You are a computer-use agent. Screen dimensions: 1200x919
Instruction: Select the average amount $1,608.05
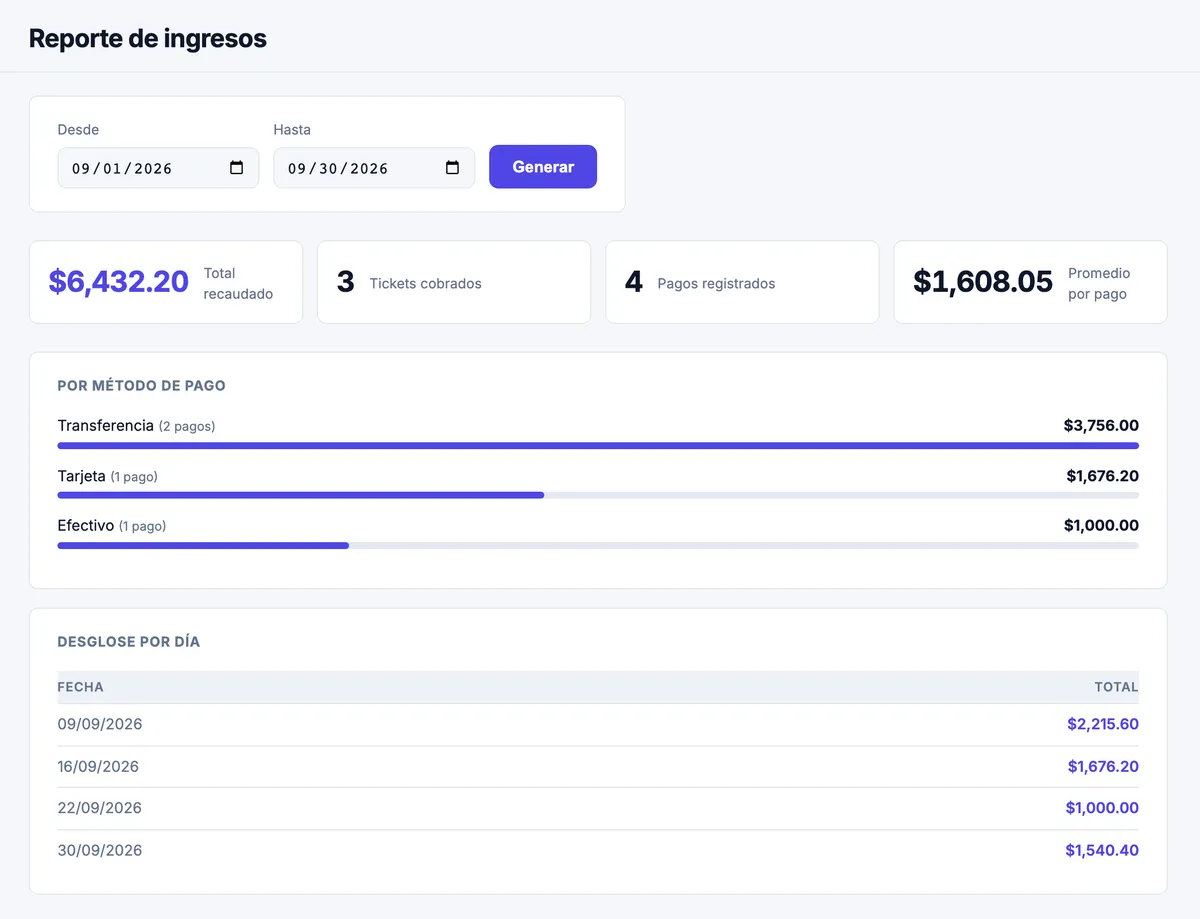click(983, 282)
